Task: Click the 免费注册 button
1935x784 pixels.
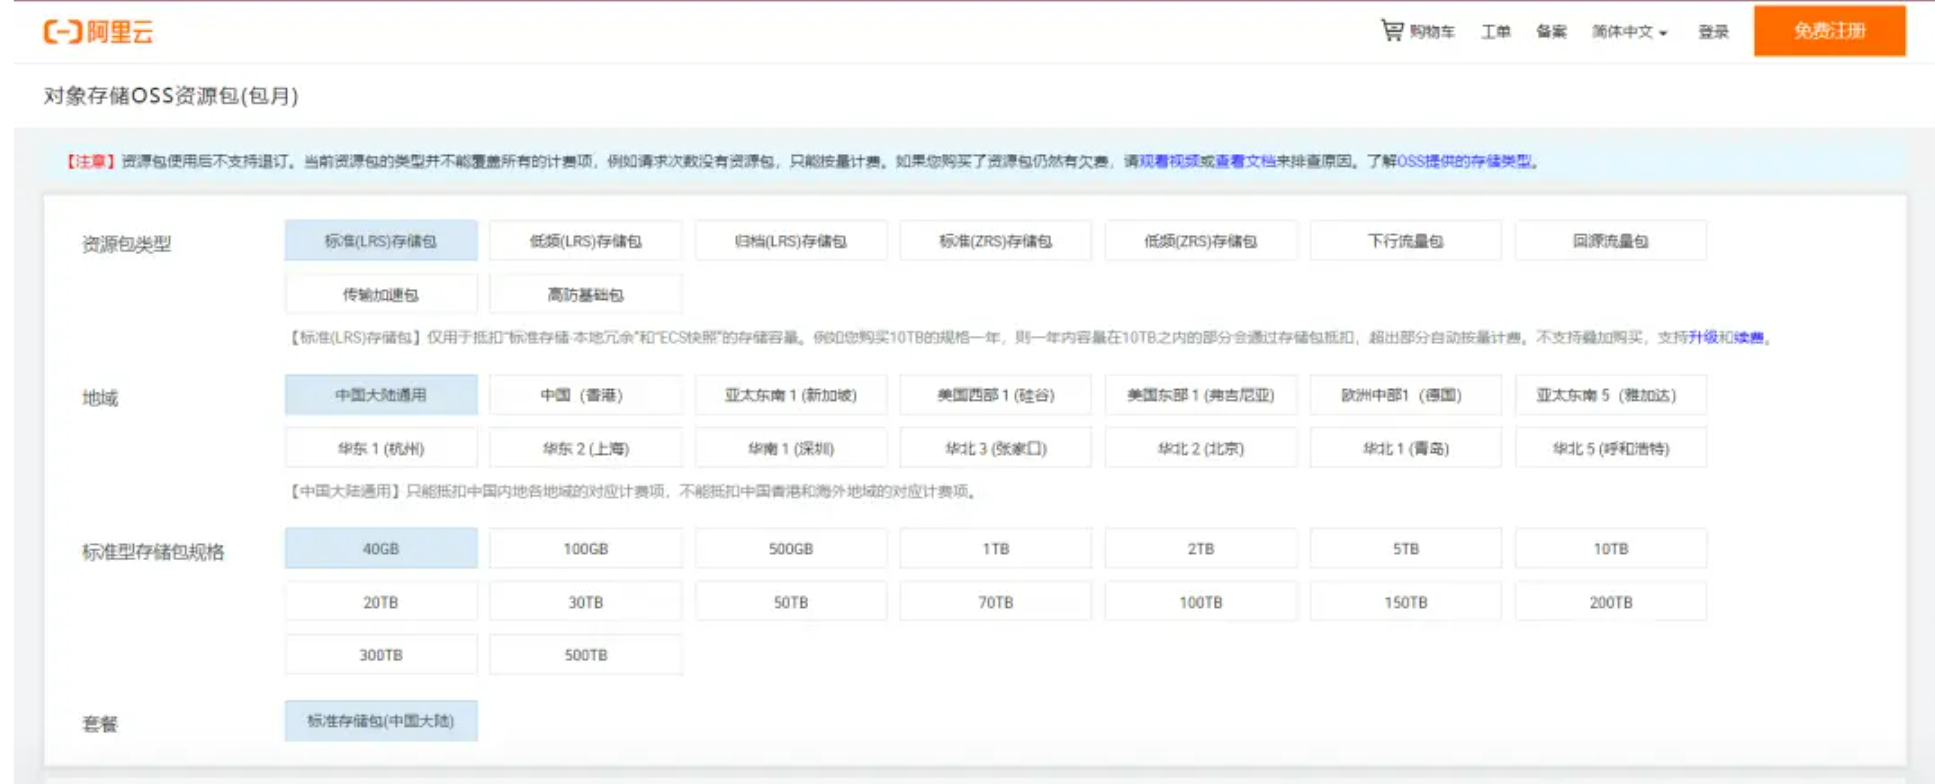Action: tap(1829, 31)
